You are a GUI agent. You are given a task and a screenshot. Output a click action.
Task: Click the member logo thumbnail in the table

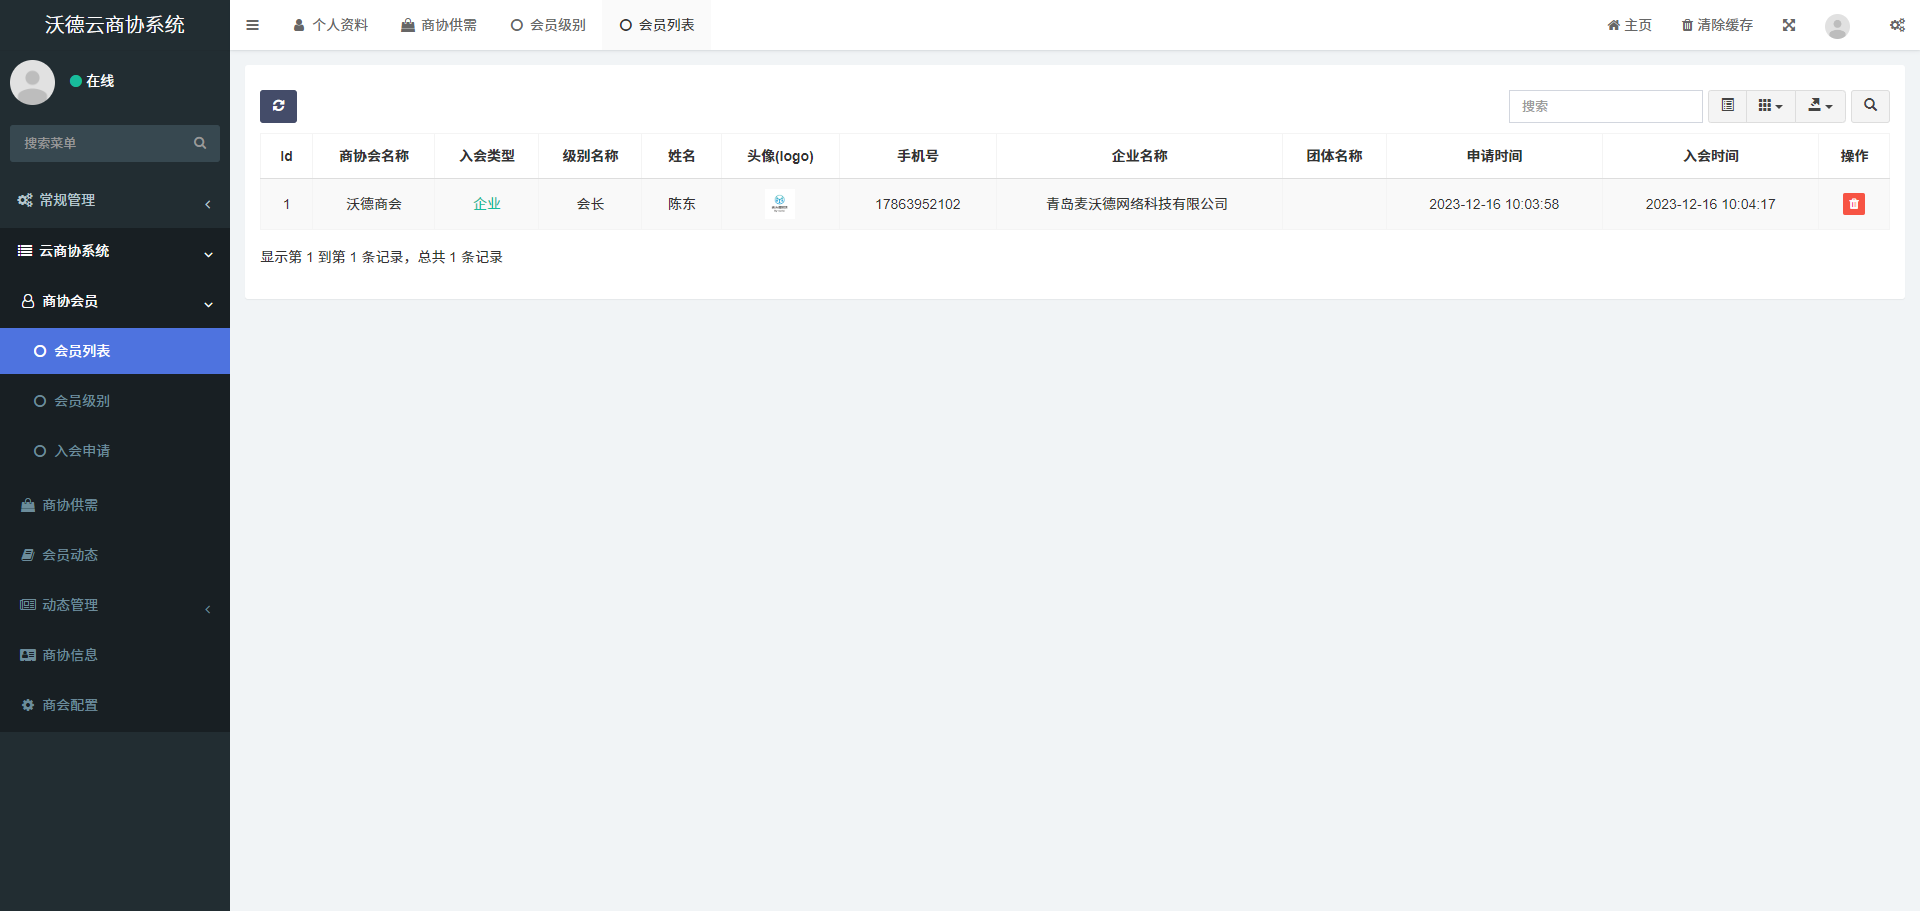(780, 204)
